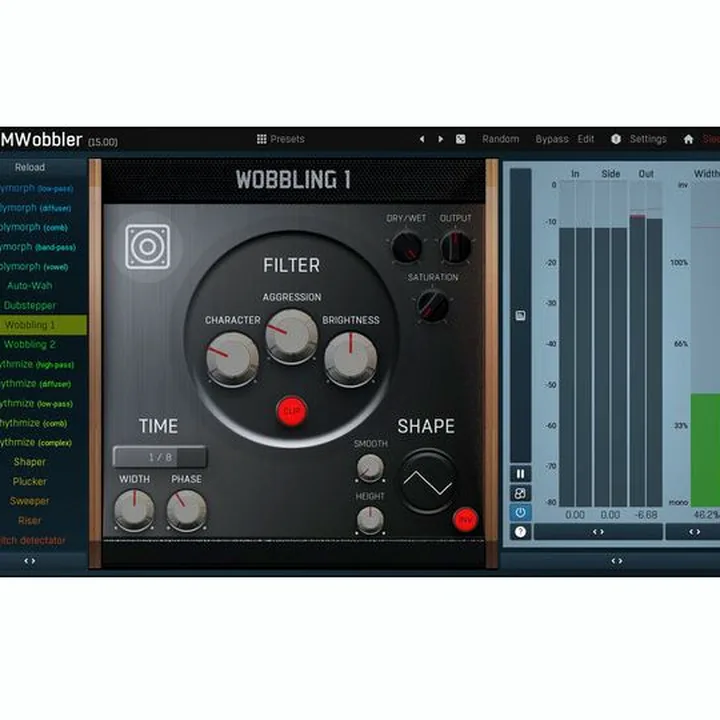Select the Riser preset

click(30, 521)
